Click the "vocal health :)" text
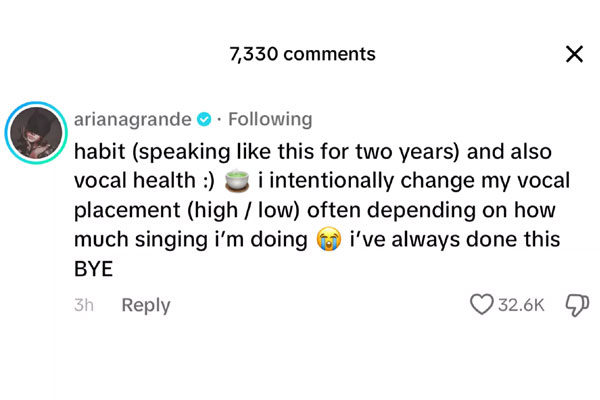 click(143, 181)
